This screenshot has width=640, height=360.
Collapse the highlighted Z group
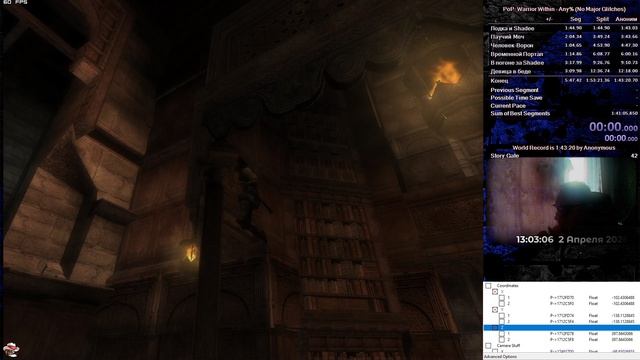(x=495, y=328)
